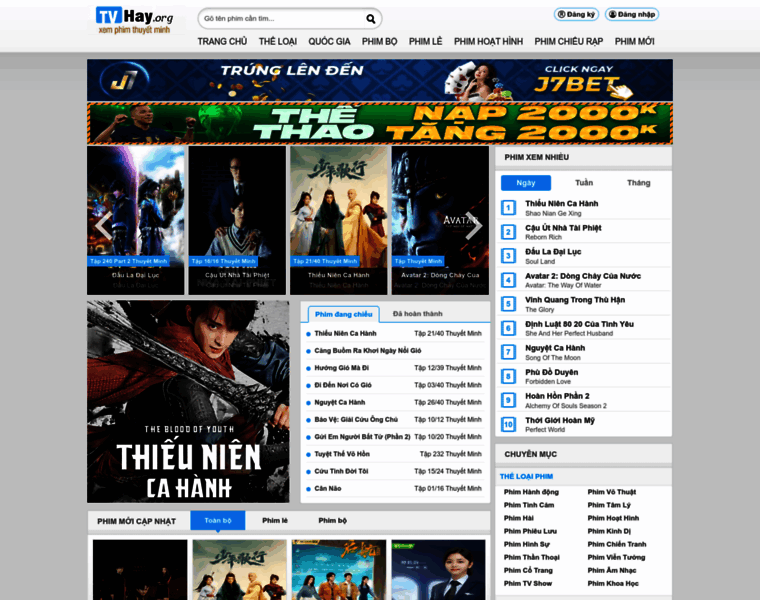
Task: Click the Đăng ký register button
Action: pyautogui.click(x=576, y=15)
